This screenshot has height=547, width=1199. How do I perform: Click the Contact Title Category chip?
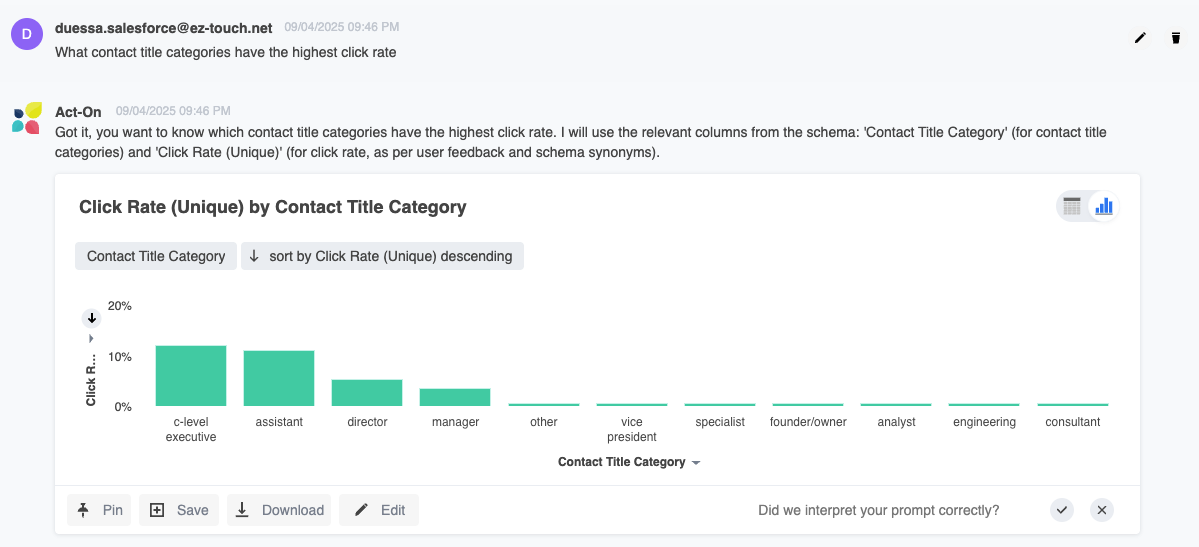coord(156,256)
